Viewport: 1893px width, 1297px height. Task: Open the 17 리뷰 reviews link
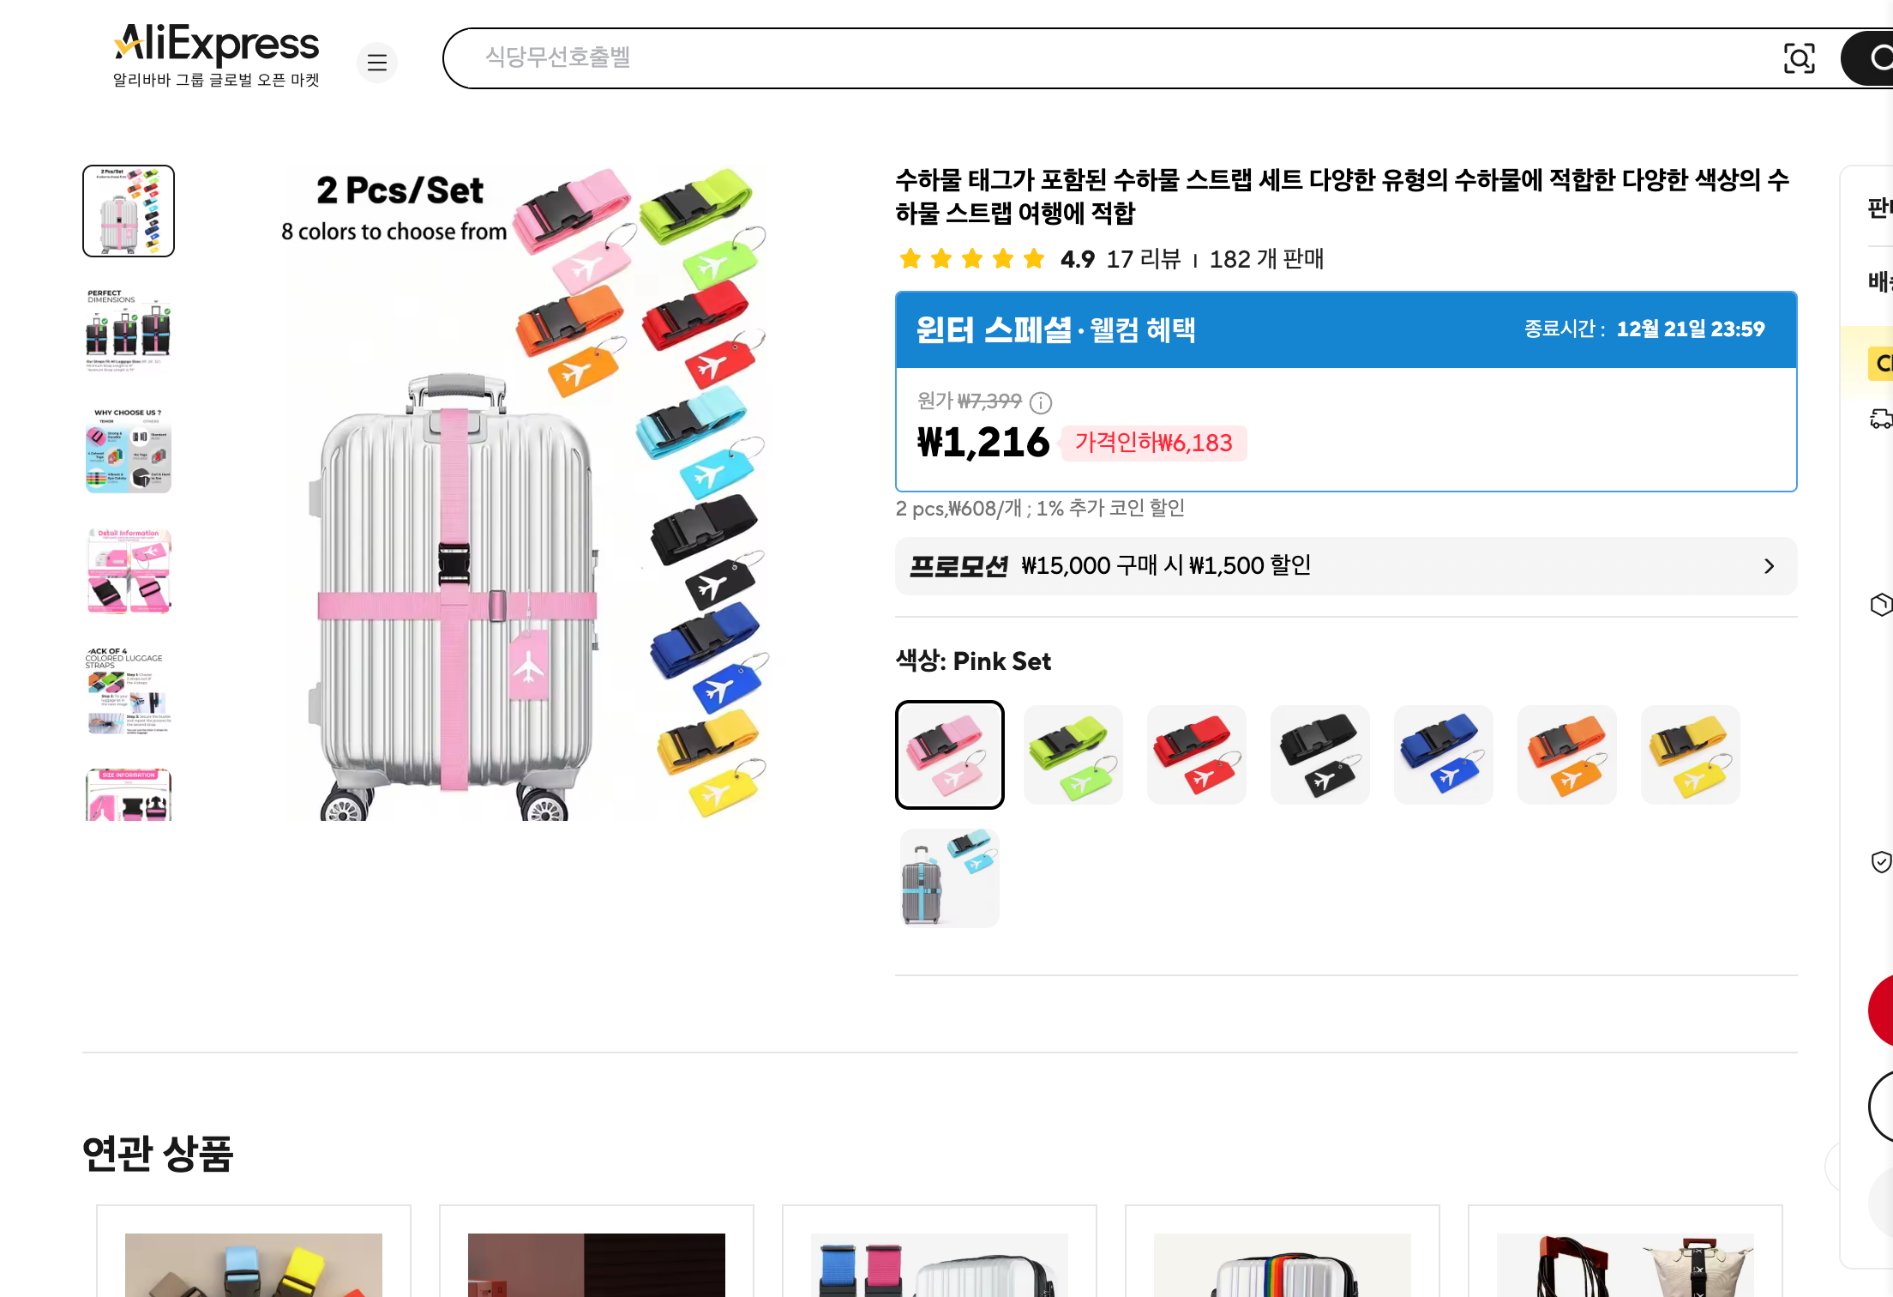click(x=1146, y=259)
